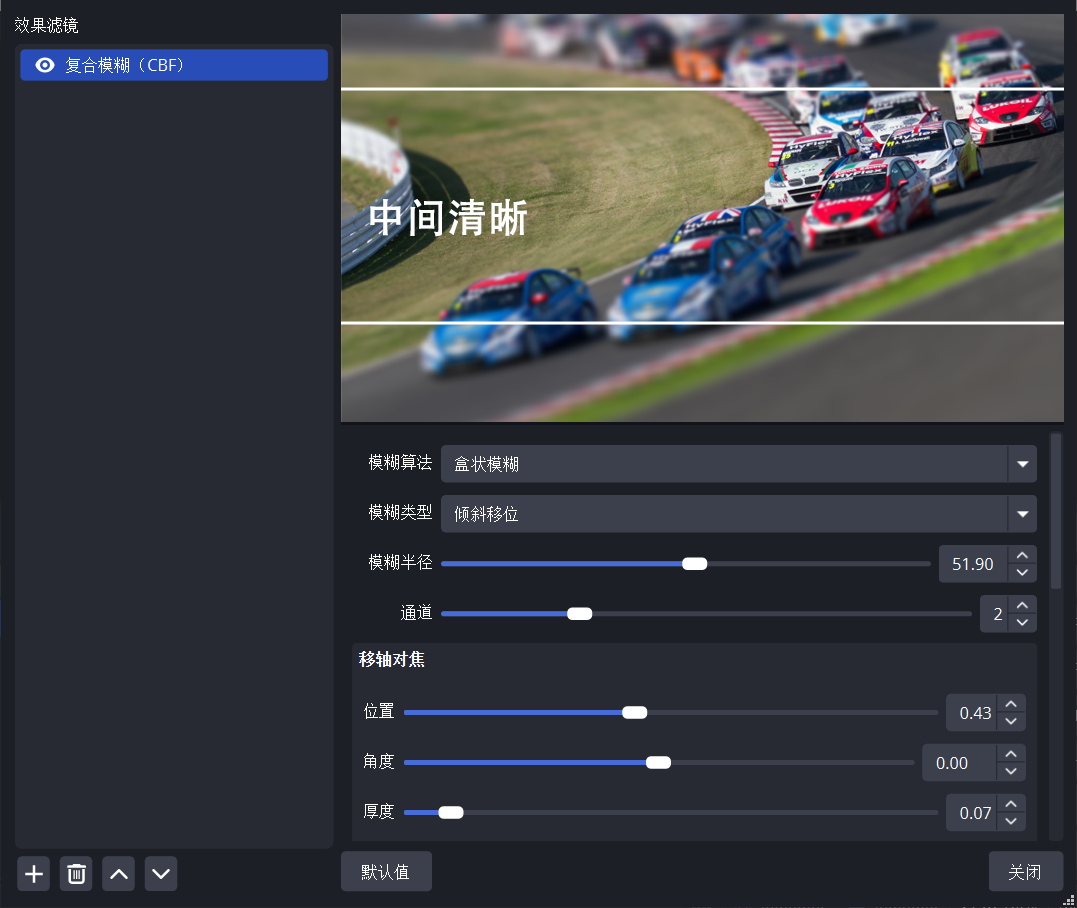Increase the 角度 value with up arrow
The width and height of the screenshot is (1077, 908).
pyautogui.click(x=1011, y=754)
